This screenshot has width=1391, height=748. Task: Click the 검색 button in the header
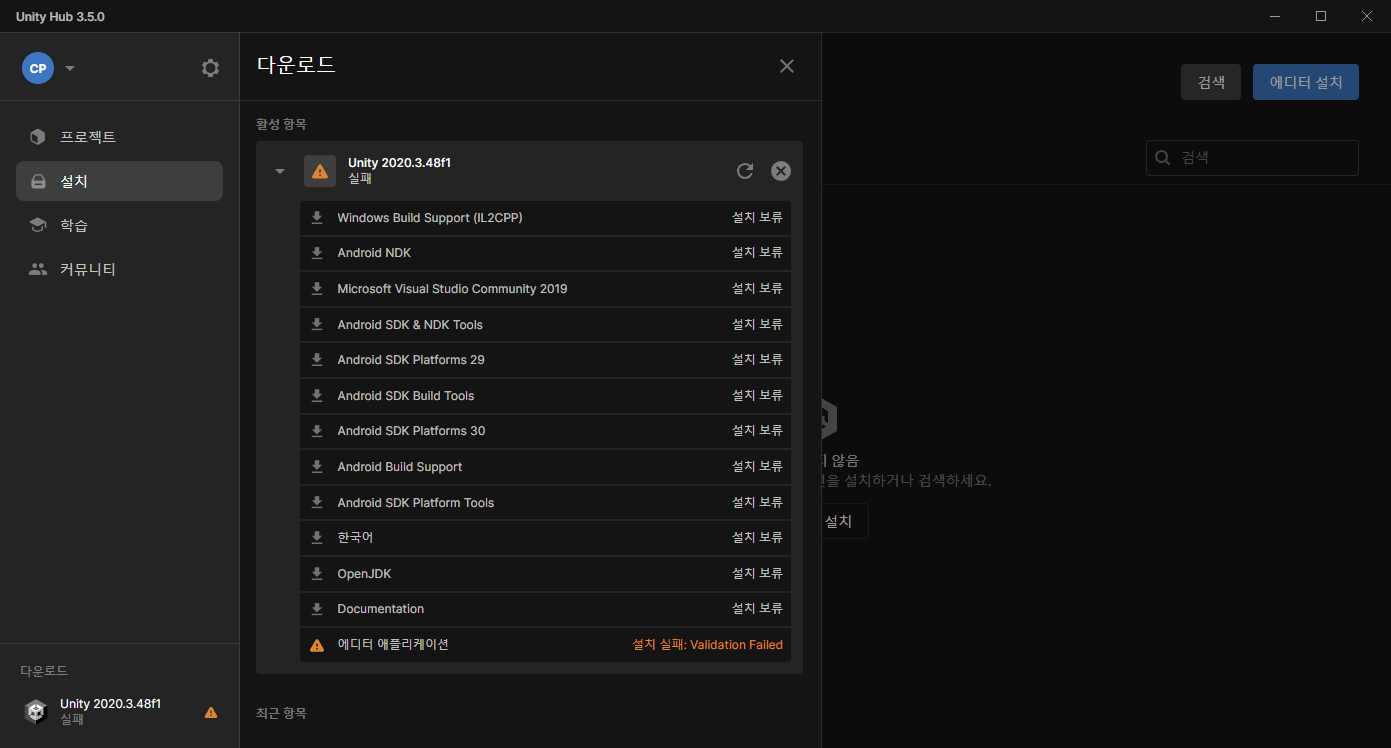[1211, 82]
